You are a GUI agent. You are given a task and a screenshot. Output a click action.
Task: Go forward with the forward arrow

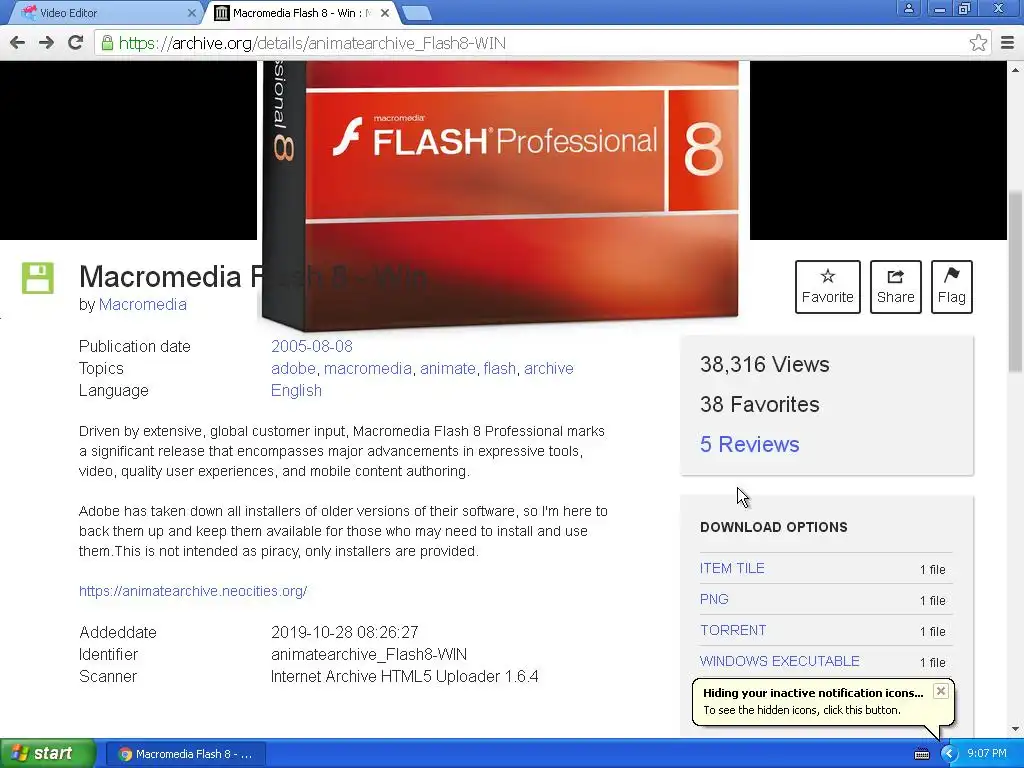pos(46,43)
